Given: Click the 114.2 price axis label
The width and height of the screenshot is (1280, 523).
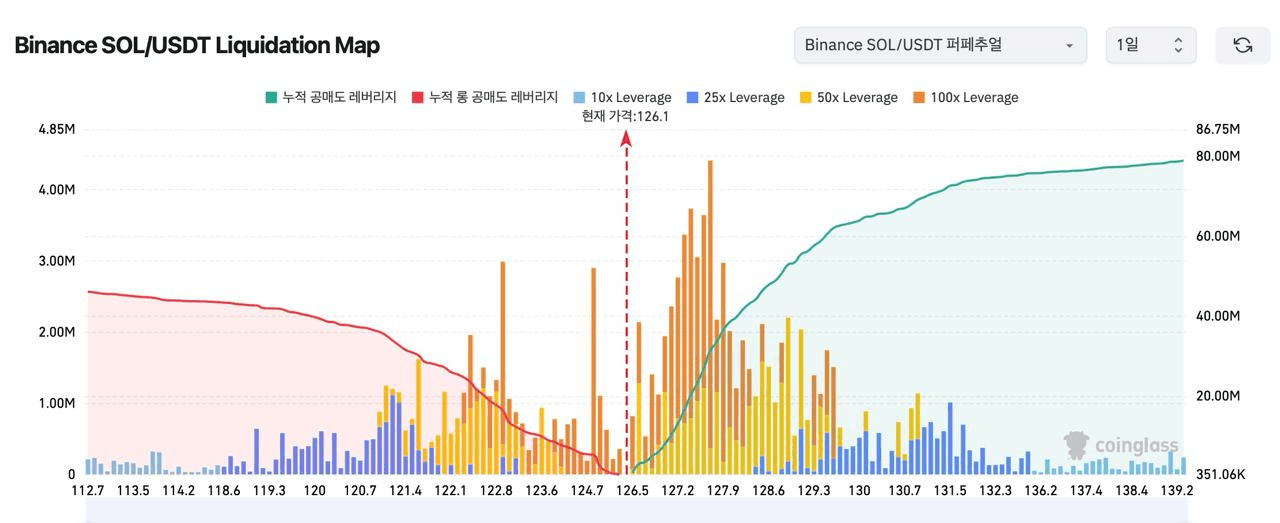Looking at the screenshot, I should coord(179,490).
